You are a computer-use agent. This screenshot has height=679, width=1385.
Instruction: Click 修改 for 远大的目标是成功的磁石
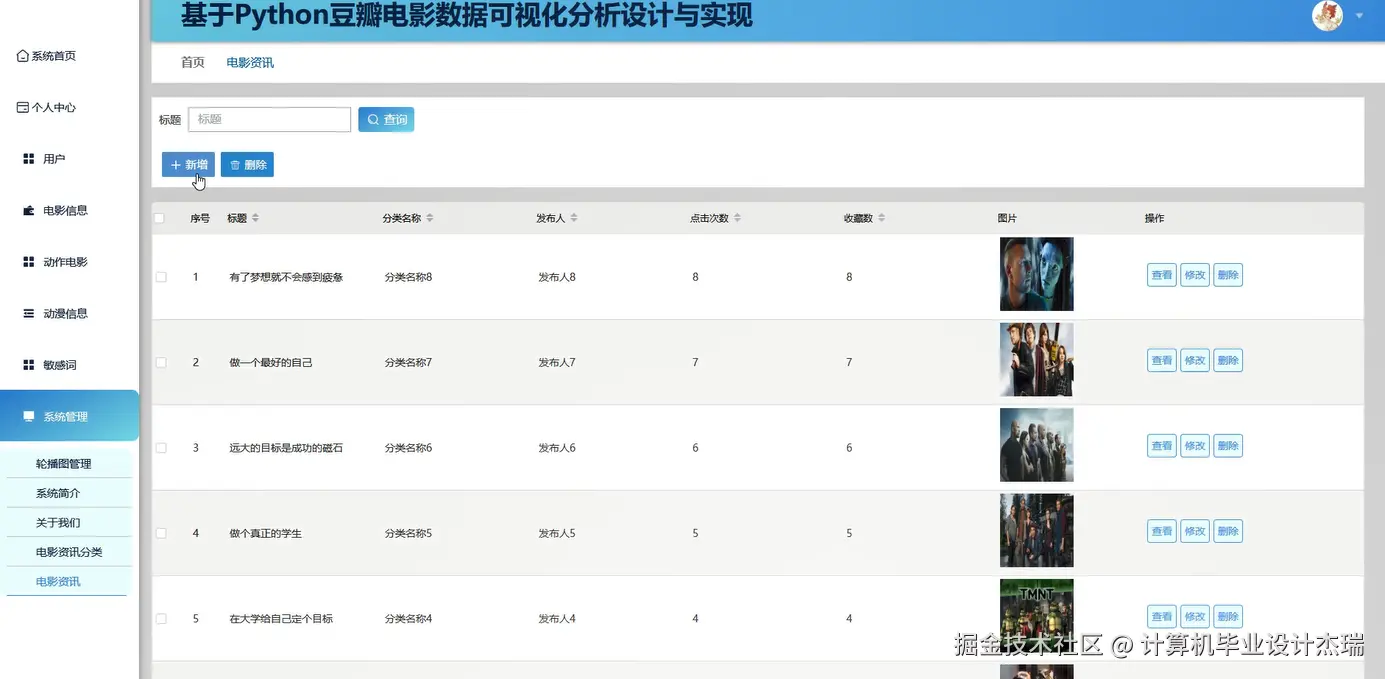click(1195, 446)
